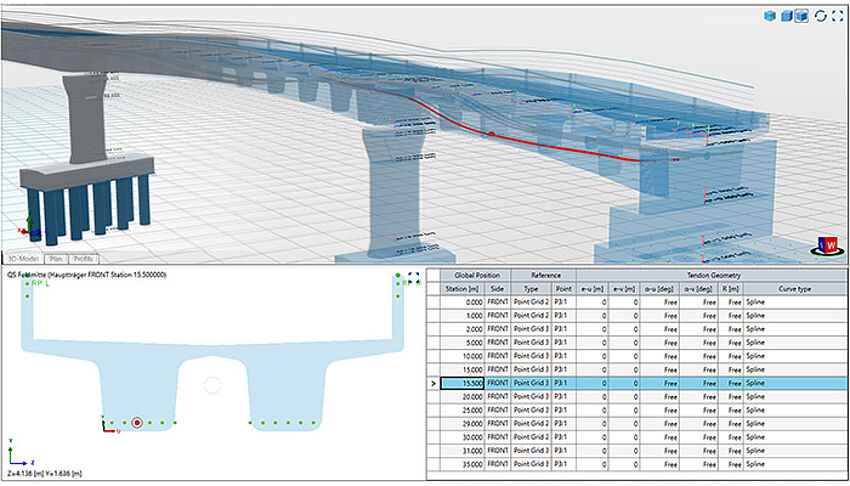Viewport: 850px width, 486px height.
Task: Open Side cell FRONT for station 20.000
Action: [x=498, y=396]
